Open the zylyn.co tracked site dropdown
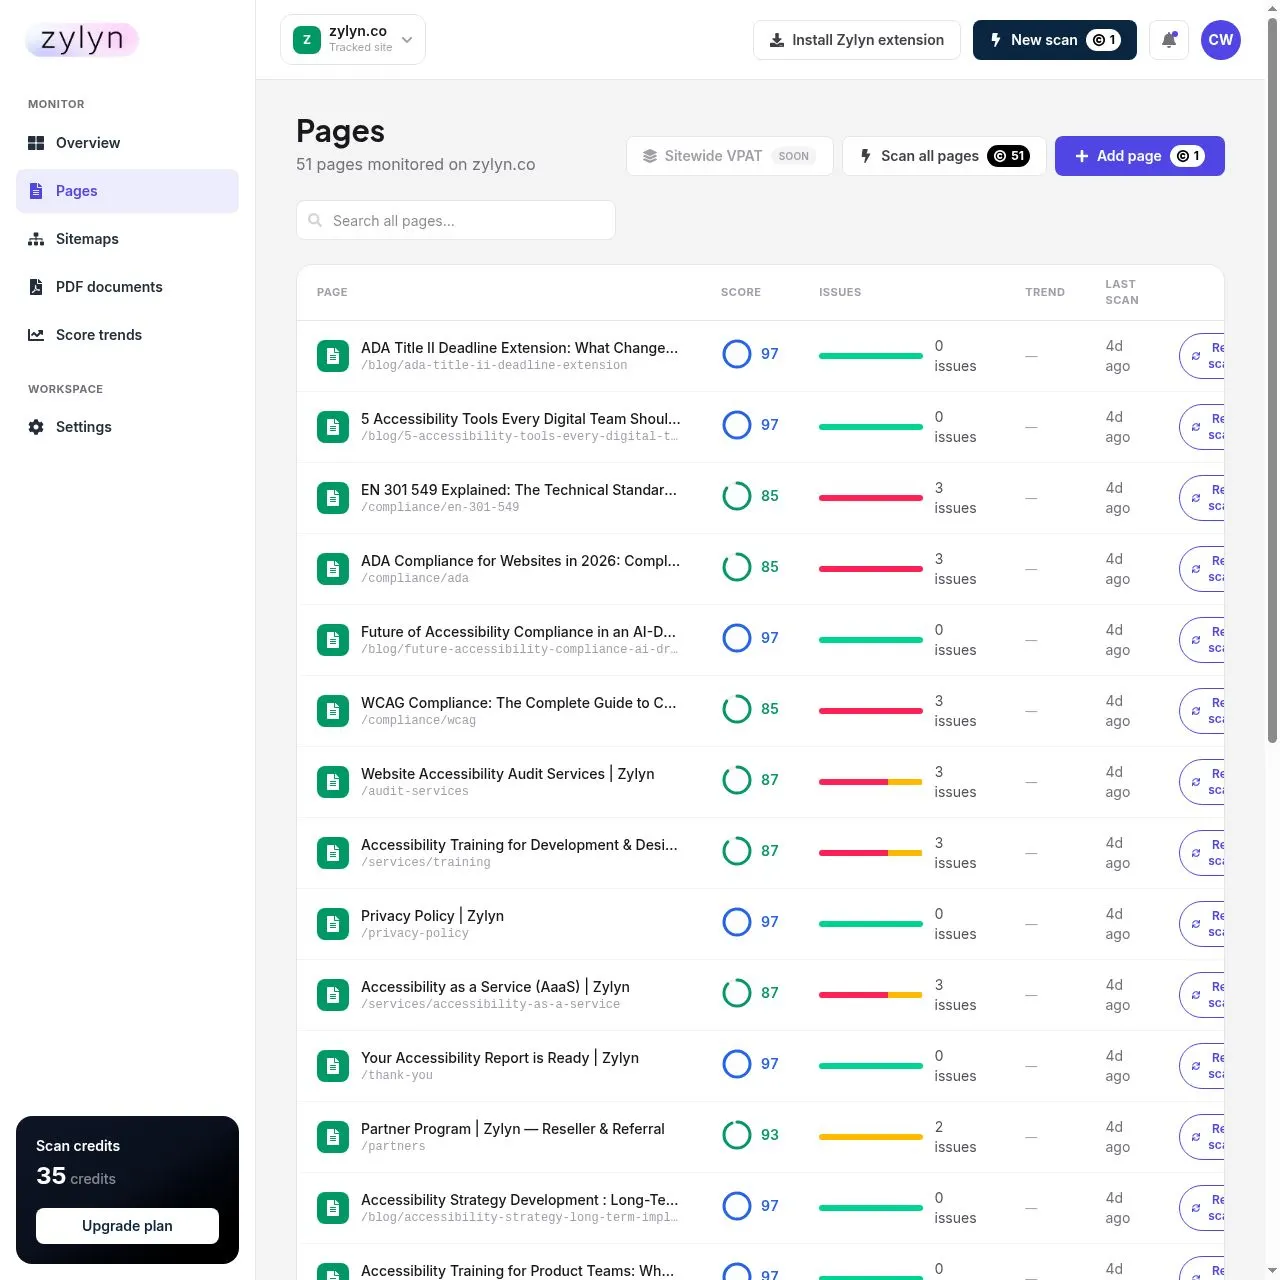 (x=353, y=40)
